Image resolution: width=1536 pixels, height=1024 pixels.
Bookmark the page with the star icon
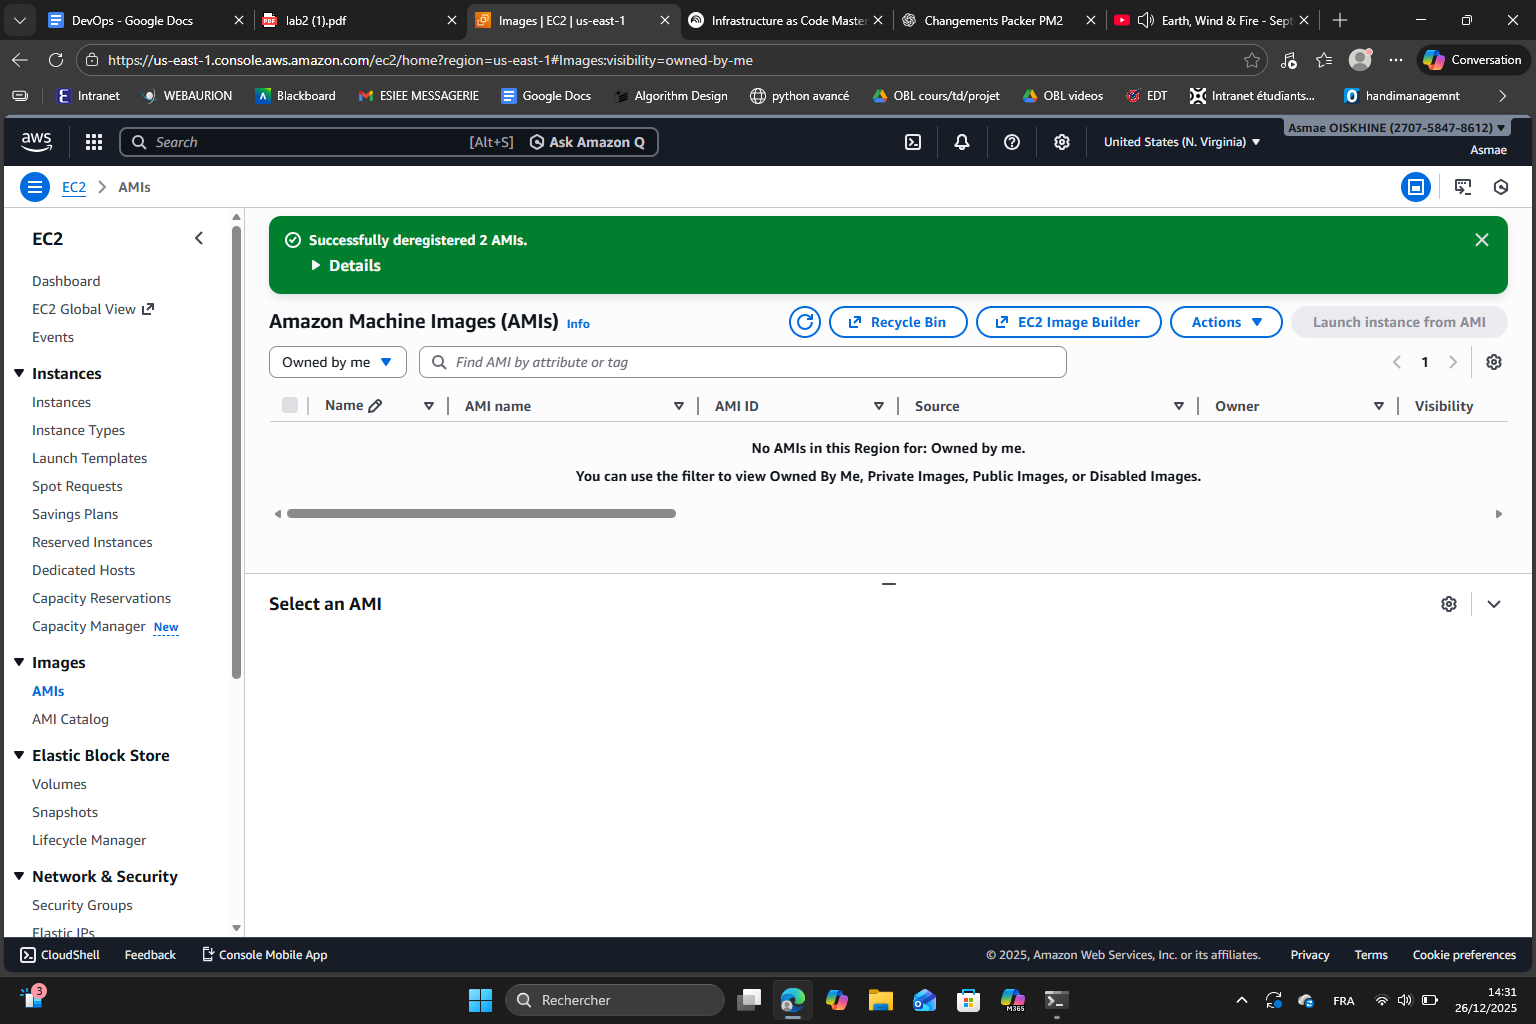click(1253, 60)
